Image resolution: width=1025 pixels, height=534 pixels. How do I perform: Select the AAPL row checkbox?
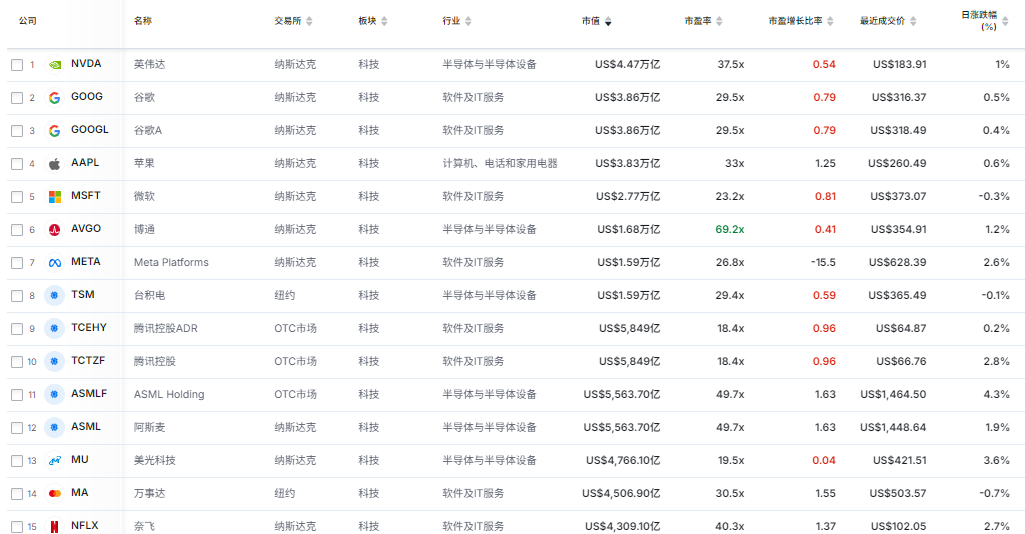point(17,164)
